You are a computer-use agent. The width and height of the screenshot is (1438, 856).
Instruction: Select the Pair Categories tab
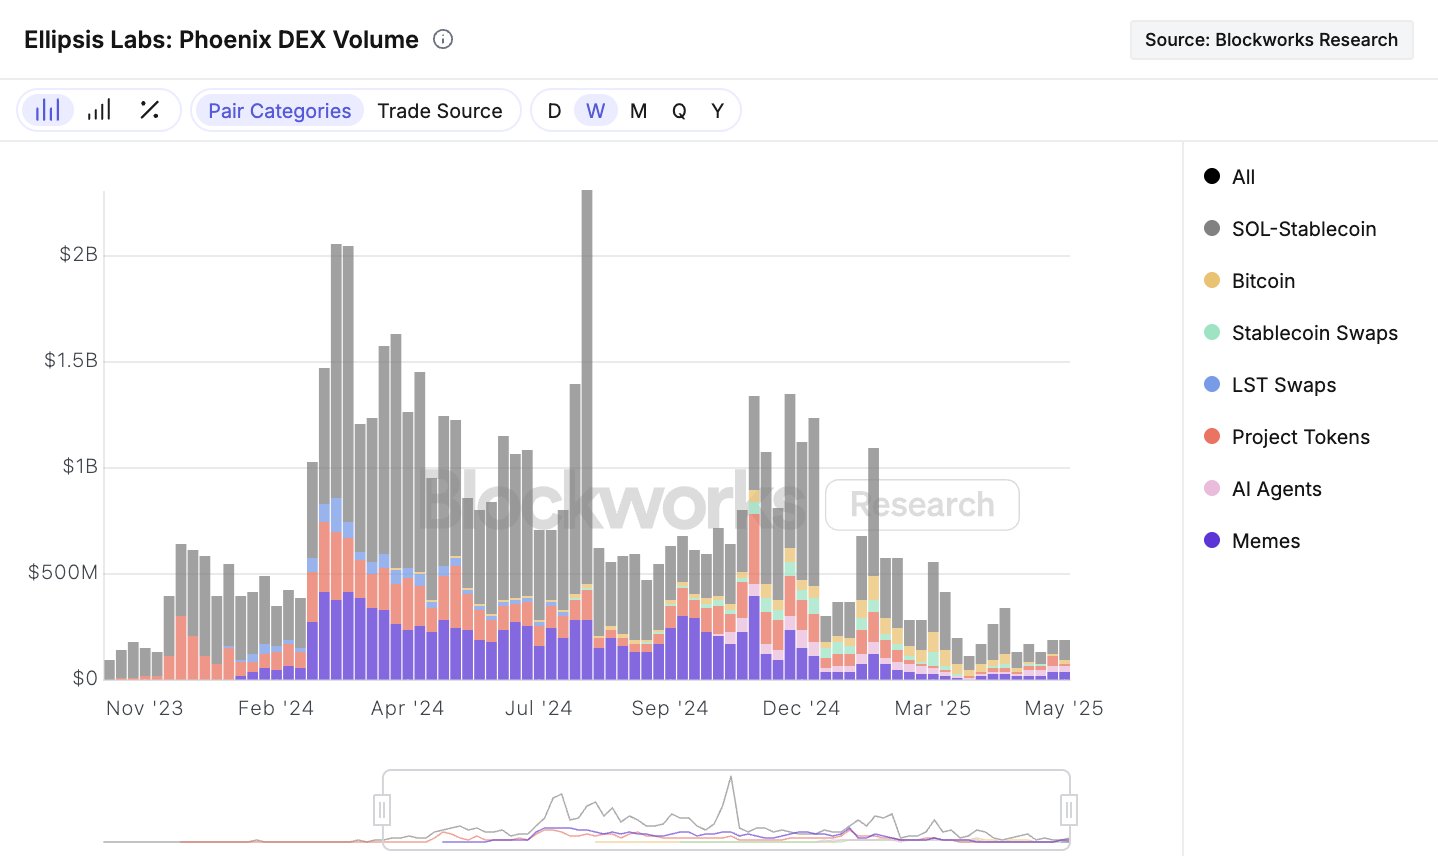point(279,111)
